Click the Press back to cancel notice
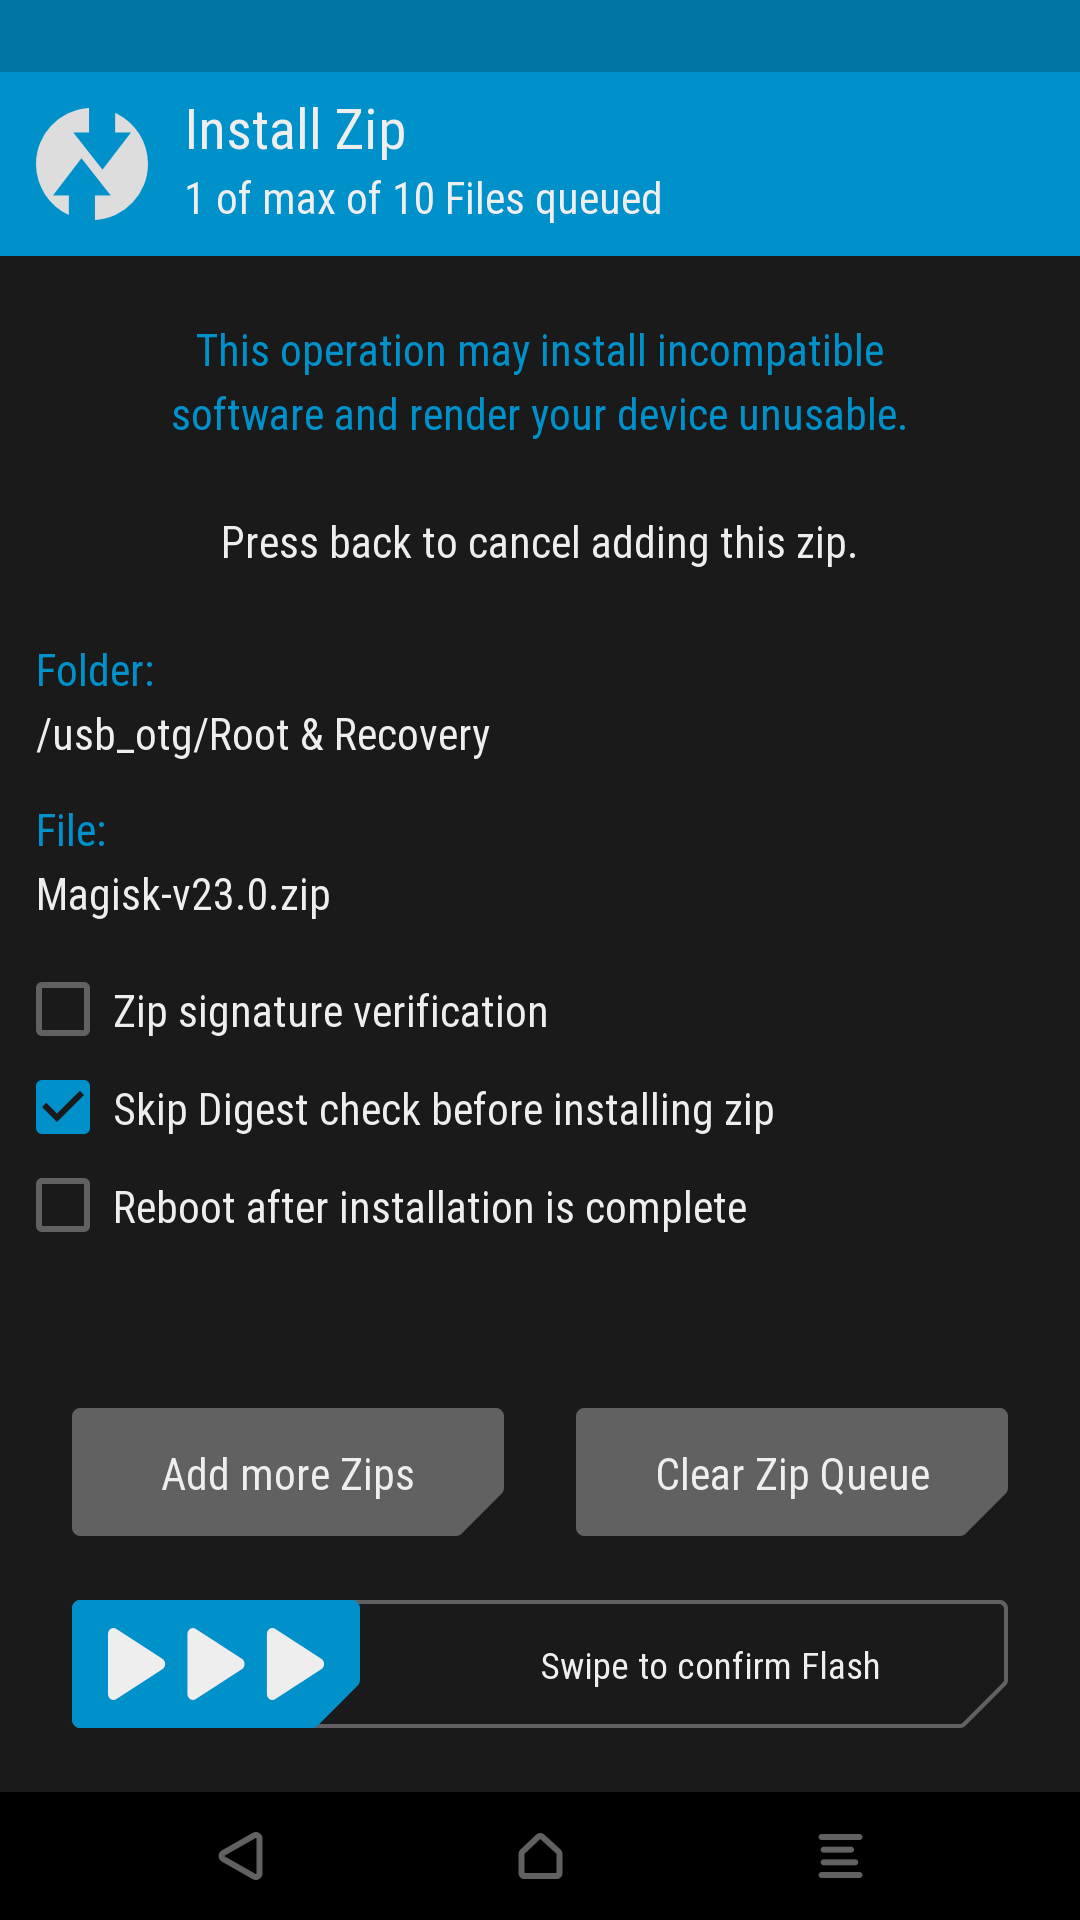 point(540,543)
